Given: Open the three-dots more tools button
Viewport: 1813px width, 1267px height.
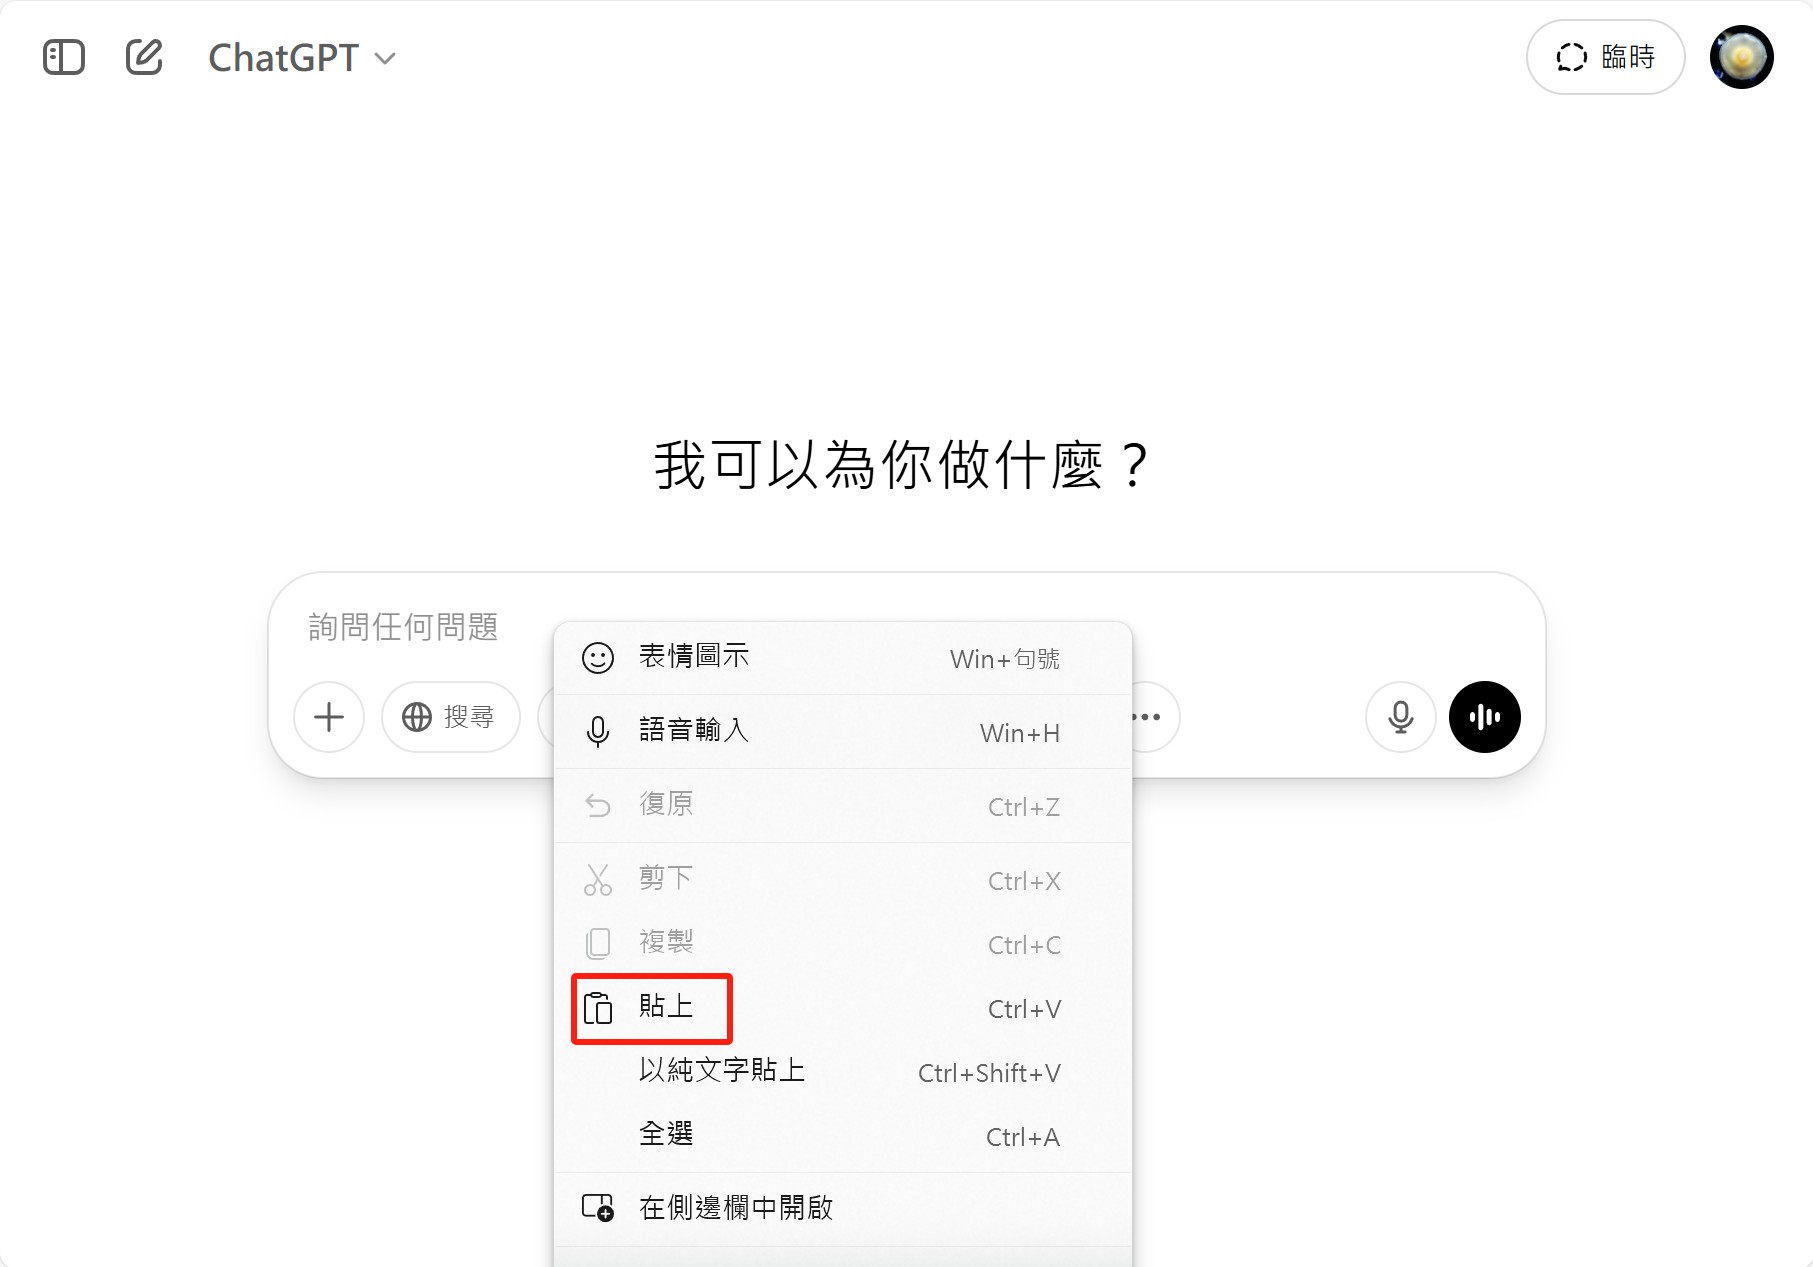Looking at the screenshot, I should (1150, 717).
